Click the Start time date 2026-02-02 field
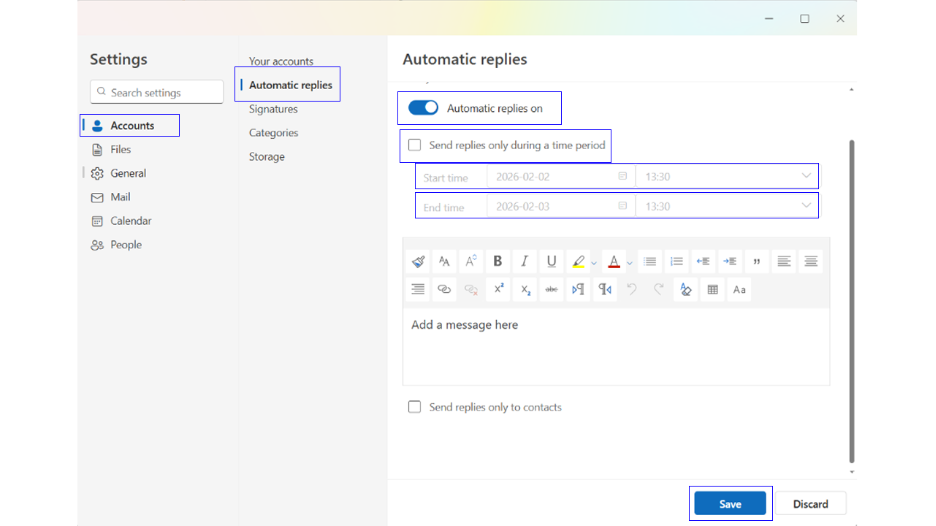936x526 pixels. pyautogui.click(x=561, y=176)
